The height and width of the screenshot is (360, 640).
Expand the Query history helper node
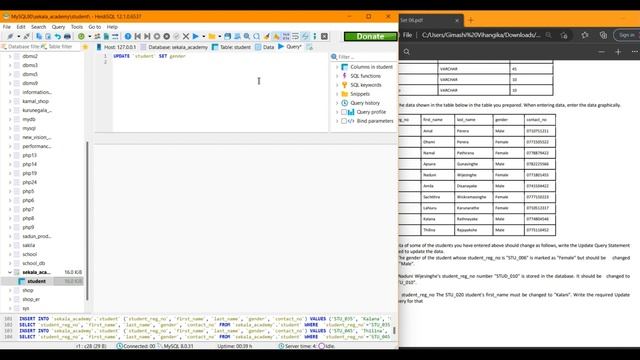337,103
